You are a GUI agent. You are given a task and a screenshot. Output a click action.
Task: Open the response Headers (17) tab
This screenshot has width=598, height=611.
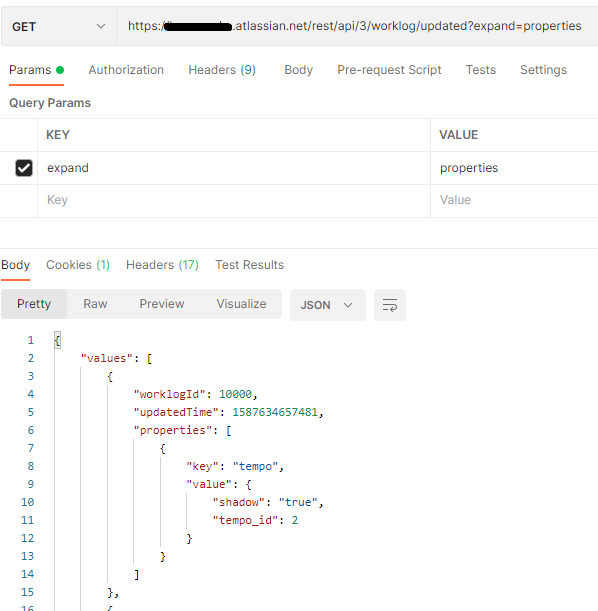(162, 265)
